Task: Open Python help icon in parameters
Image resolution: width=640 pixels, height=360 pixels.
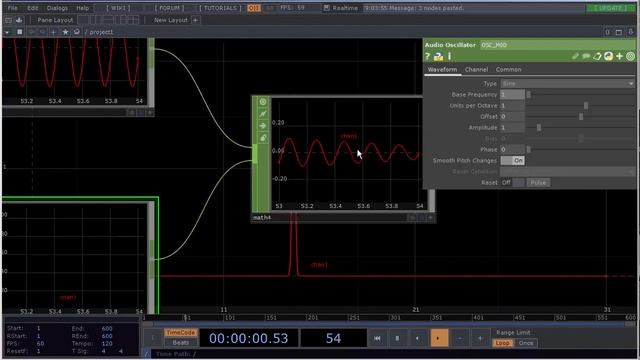Action: pyautogui.click(x=438, y=56)
